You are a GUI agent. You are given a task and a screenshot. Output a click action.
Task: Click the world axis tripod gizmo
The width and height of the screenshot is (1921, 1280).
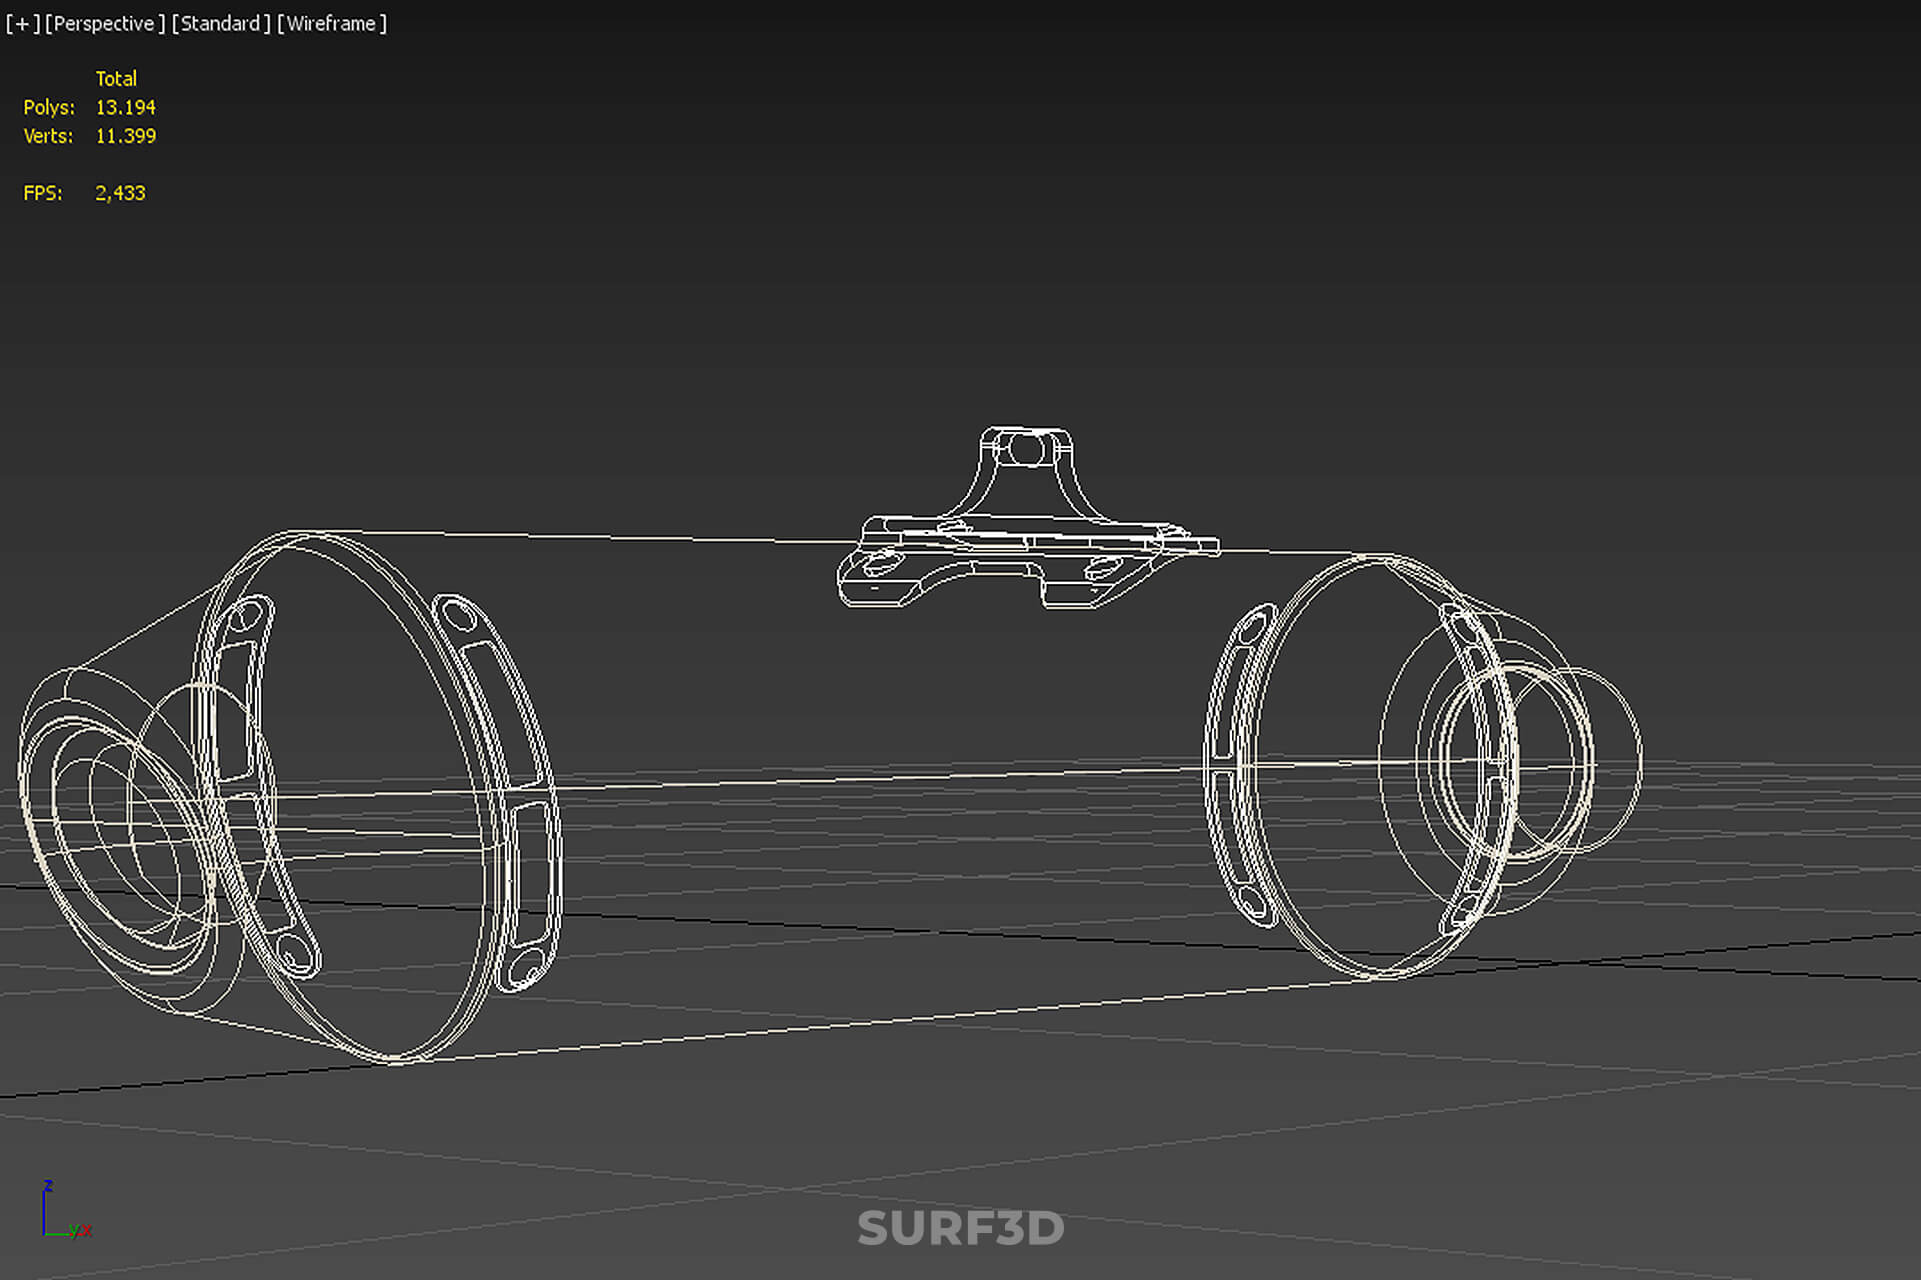(x=65, y=1210)
